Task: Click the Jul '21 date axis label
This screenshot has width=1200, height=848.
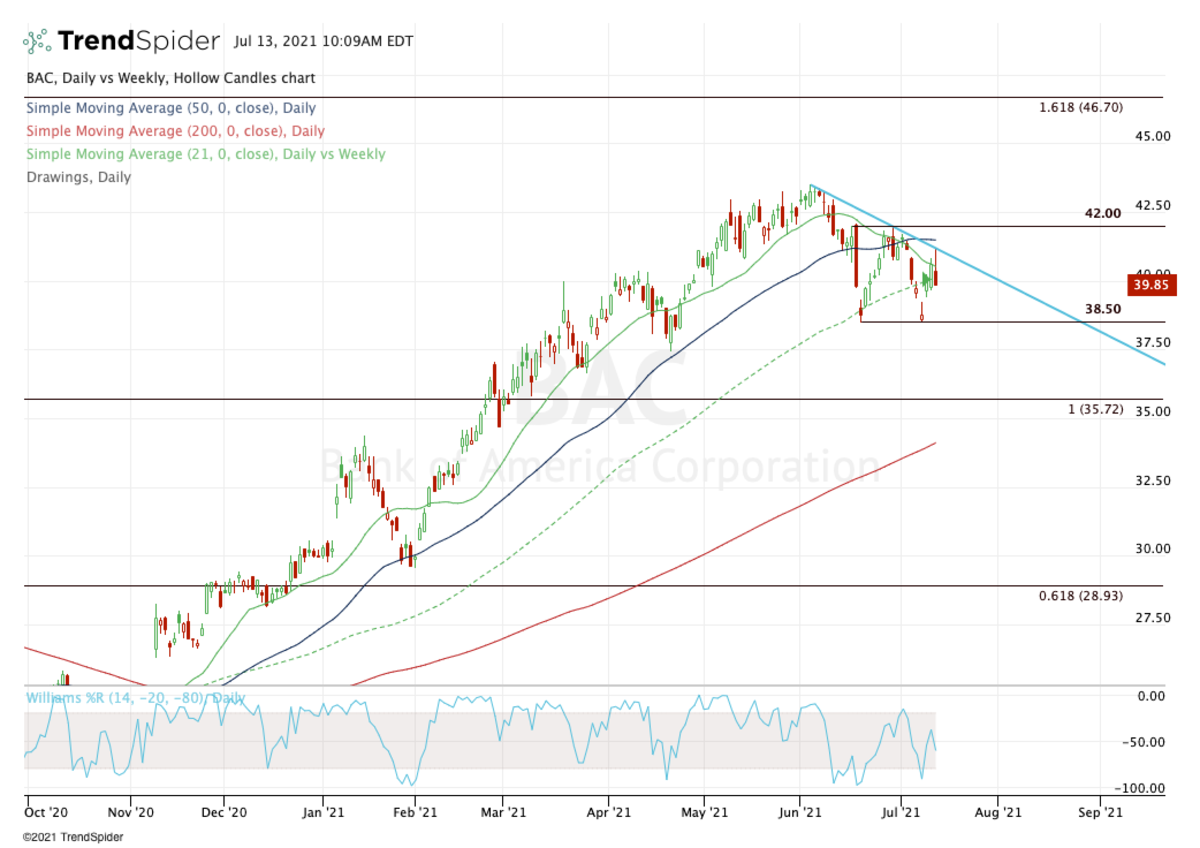Action: 900,813
